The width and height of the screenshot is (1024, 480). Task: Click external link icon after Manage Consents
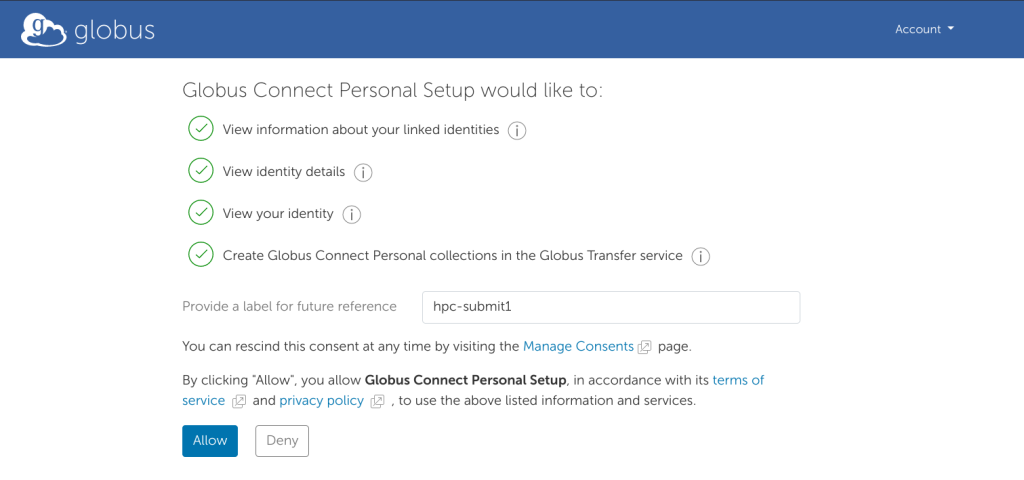pos(645,347)
